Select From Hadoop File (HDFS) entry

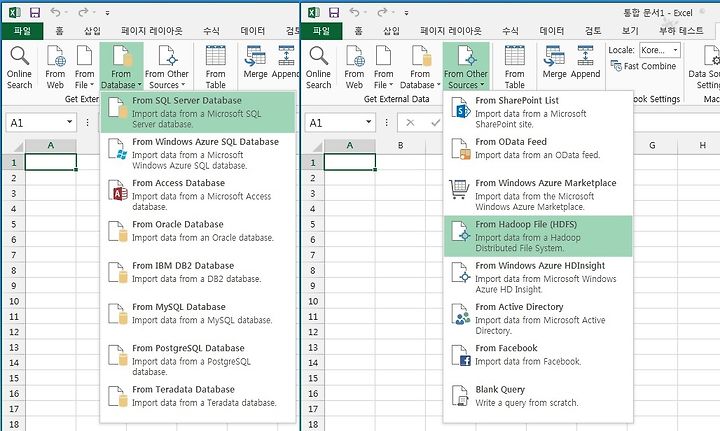tap(538, 236)
